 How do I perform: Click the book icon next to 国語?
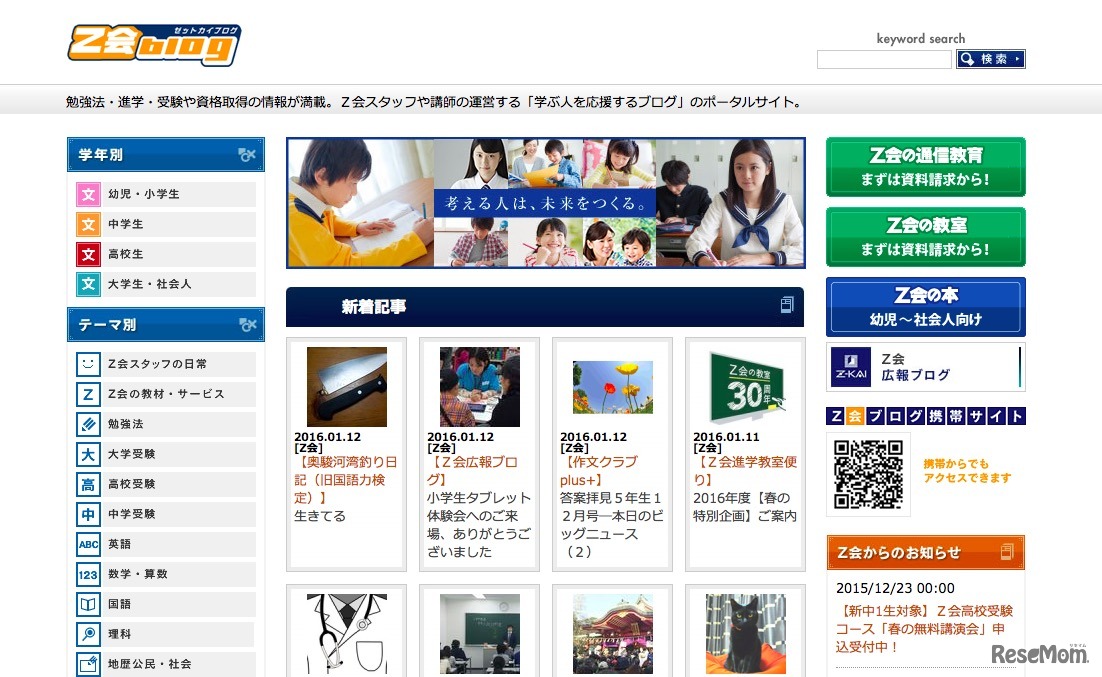point(88,604)
